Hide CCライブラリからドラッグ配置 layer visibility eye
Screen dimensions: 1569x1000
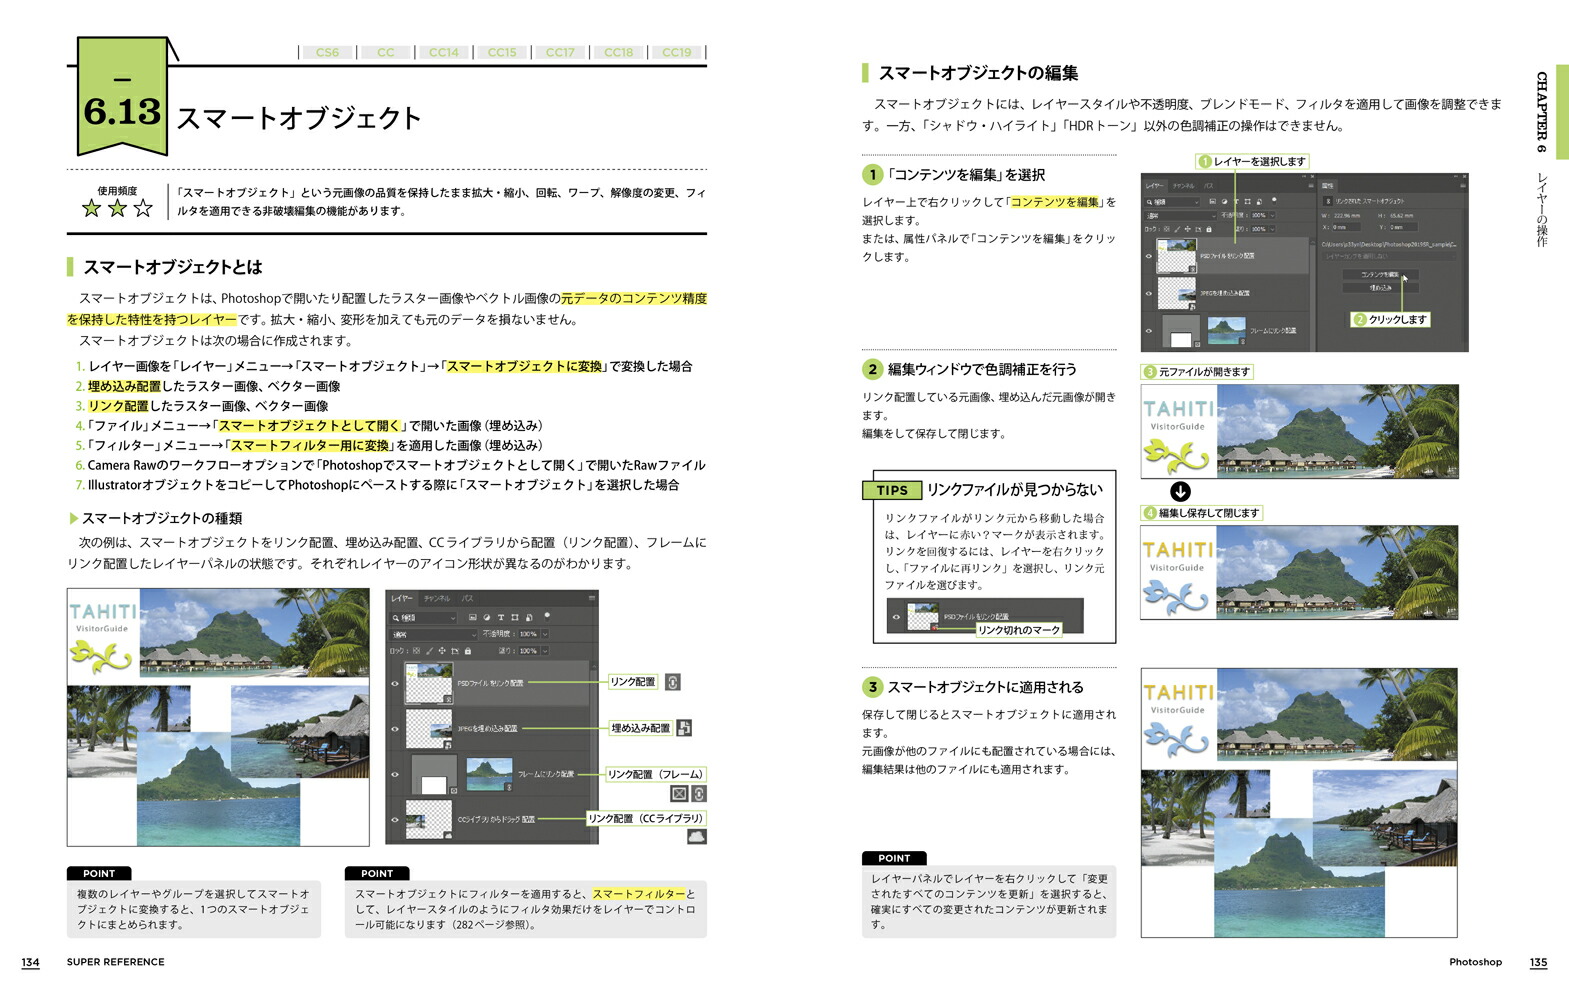395,820
